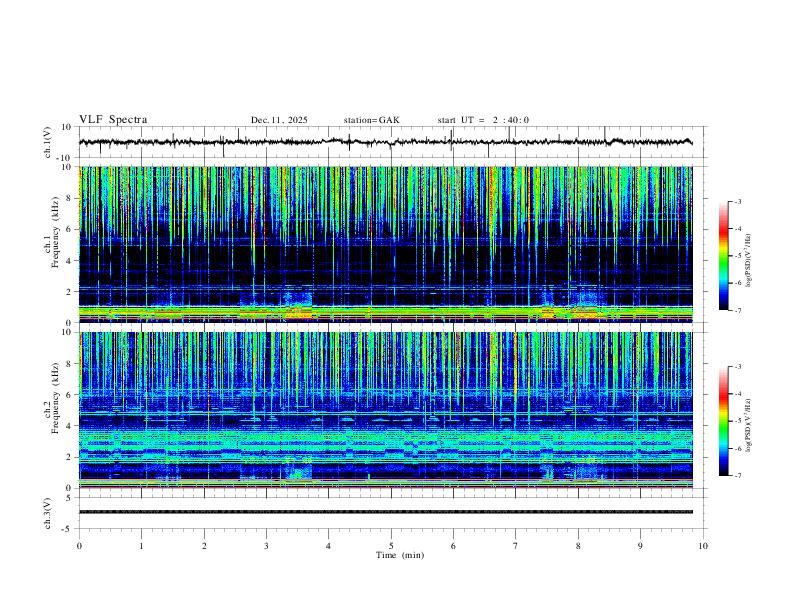The height and width of the screenshot is (612, 792).
Task: Click time axis tick label "3"
Action: [266, 546]
